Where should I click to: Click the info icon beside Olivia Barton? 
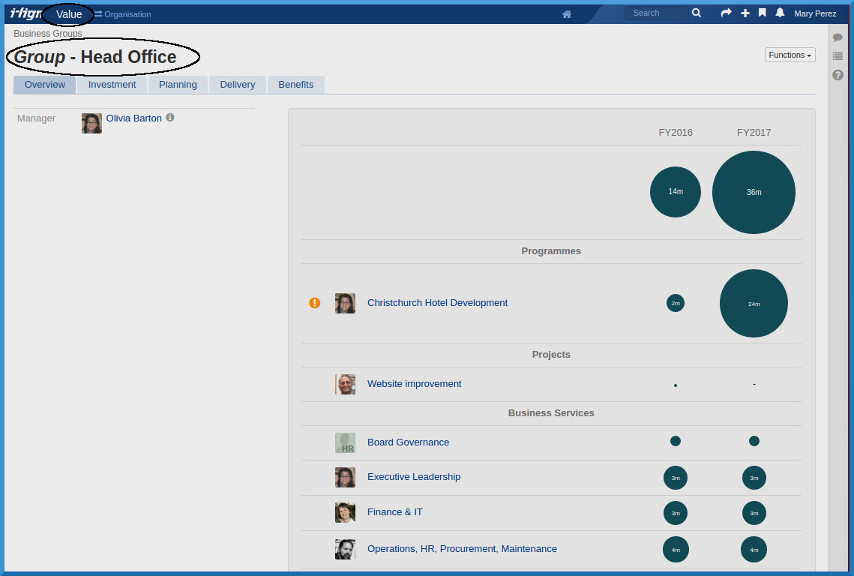click(170, 118)
